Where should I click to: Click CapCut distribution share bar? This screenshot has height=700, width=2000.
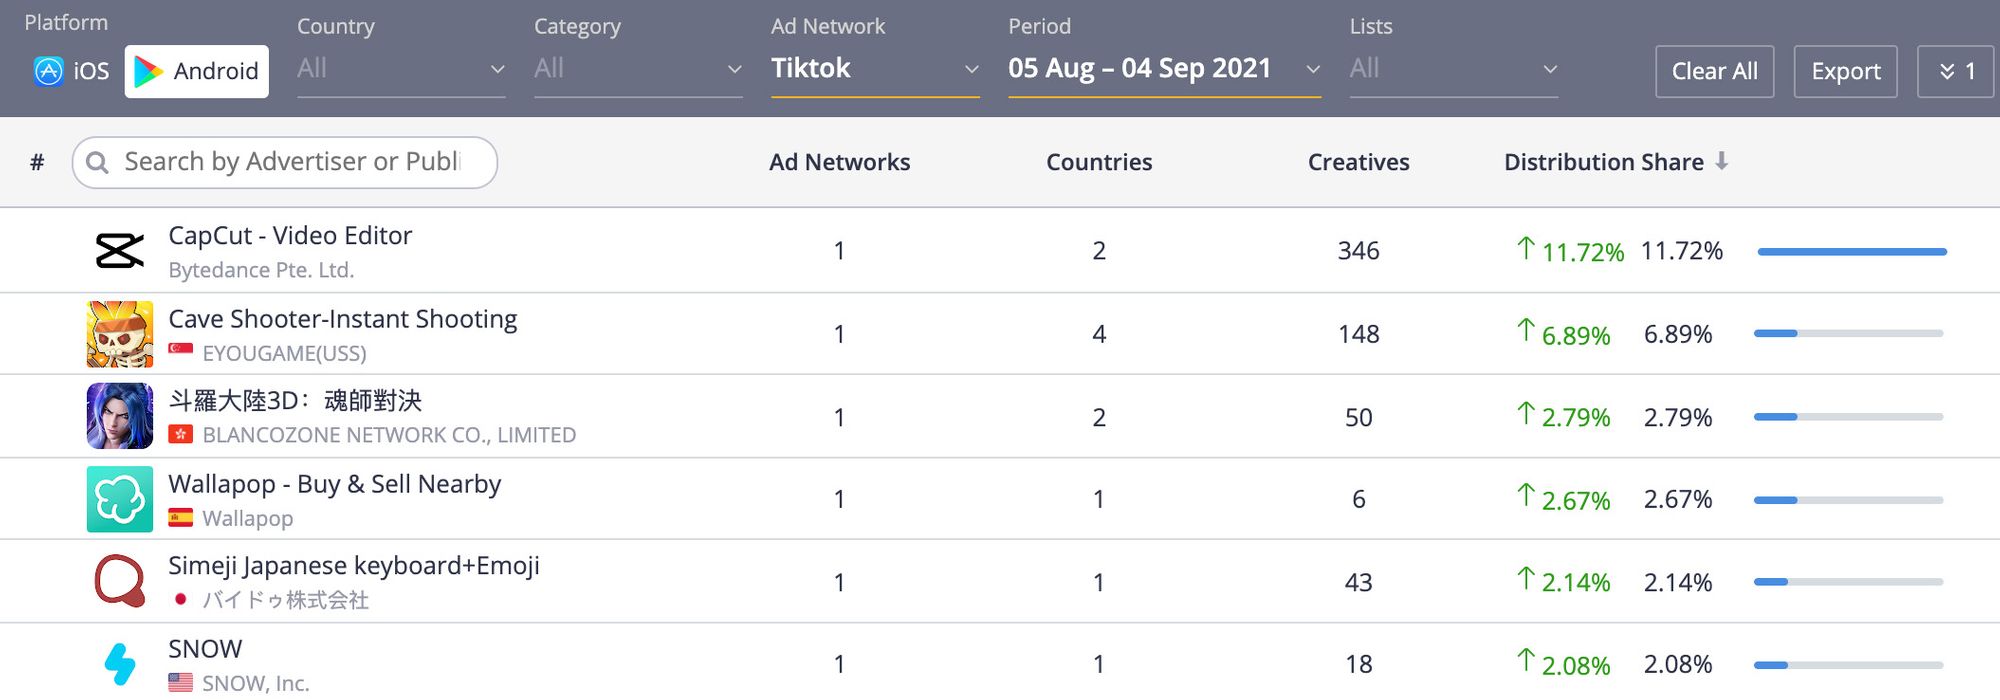(1852, 252)
